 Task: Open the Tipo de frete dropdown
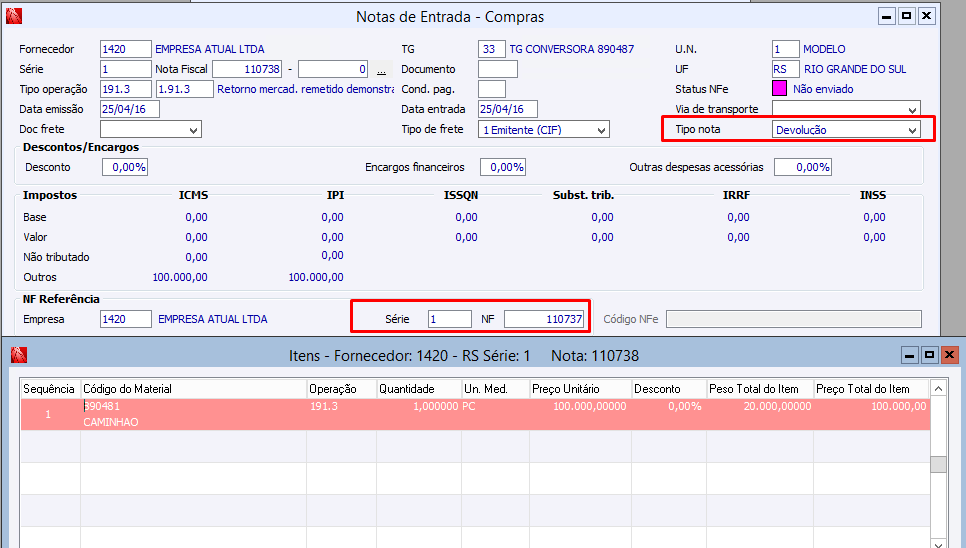pos(543,129)
